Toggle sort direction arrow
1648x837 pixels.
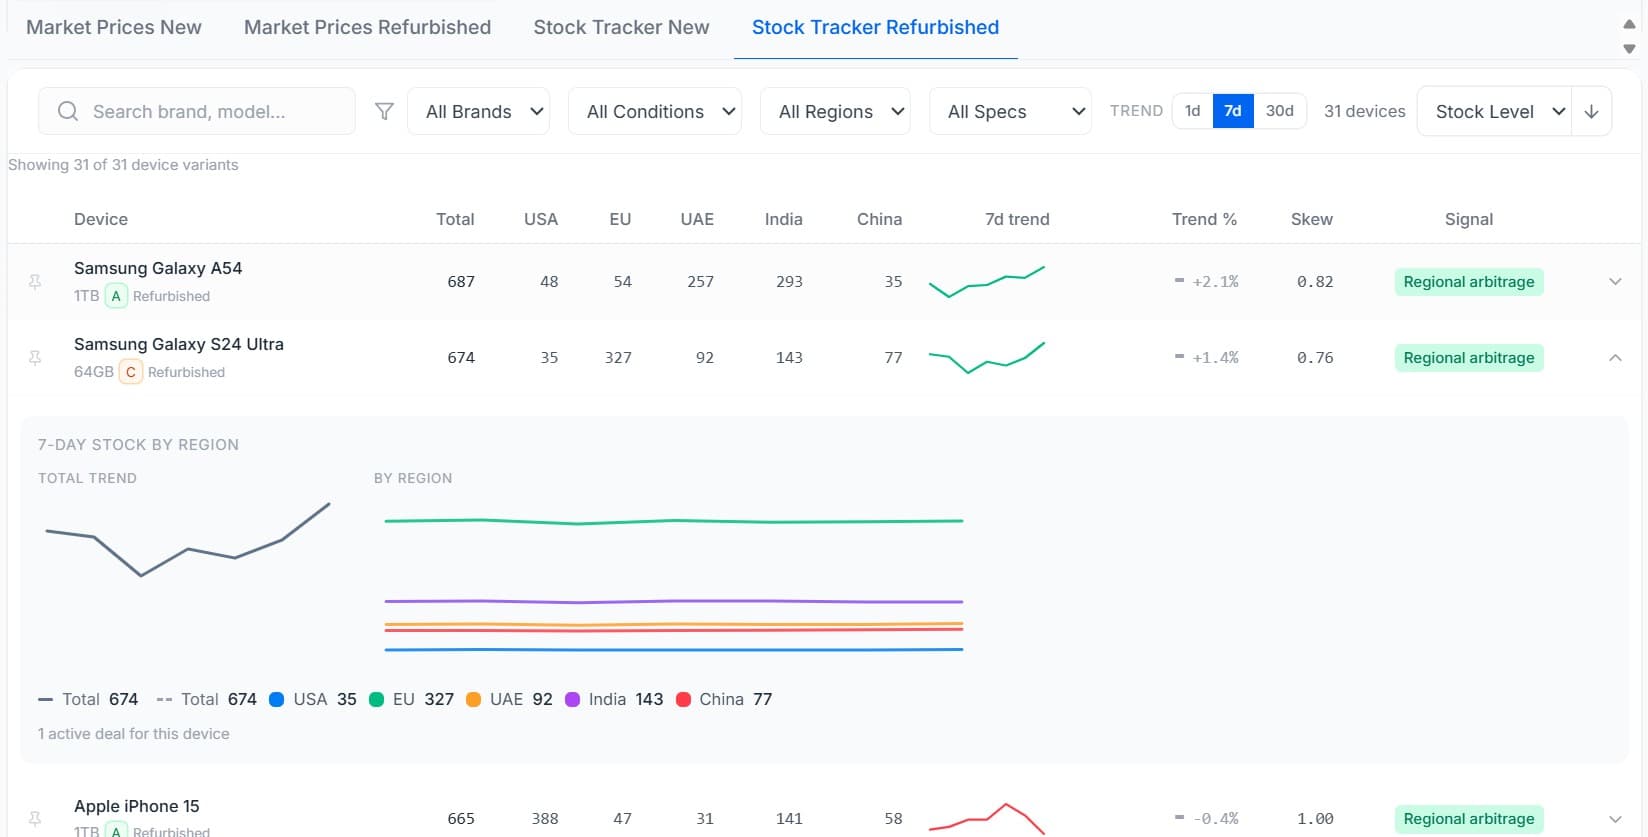(x=1591, y=111)
